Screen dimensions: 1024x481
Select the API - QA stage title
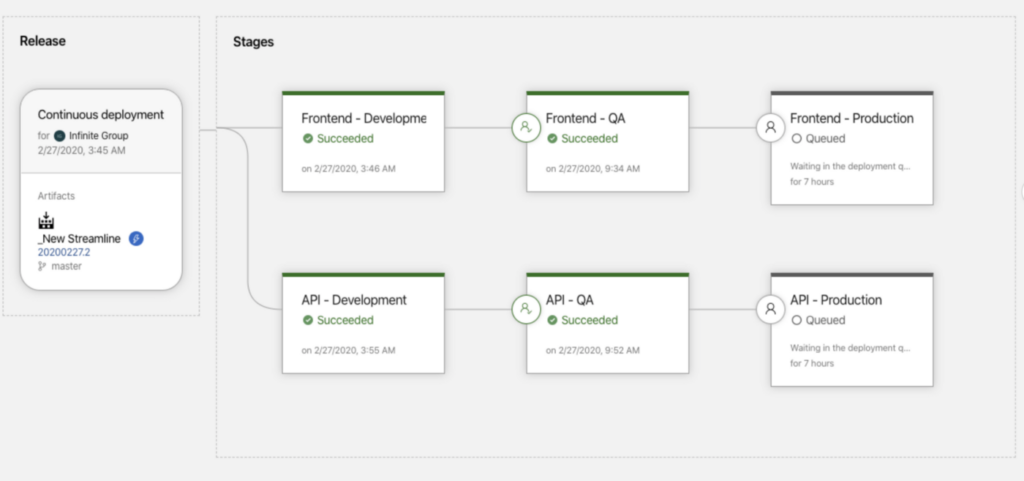[569, 300]
